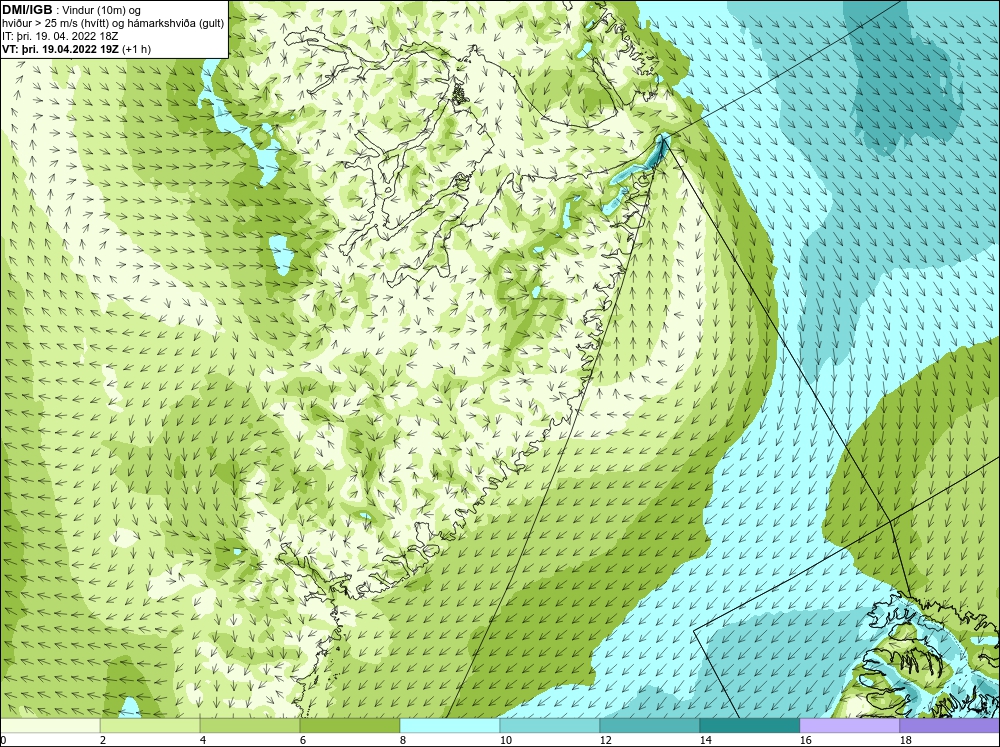This screenshot has width=1000, height=747.
Task: Click the 12–14 m/s teal legend swatch
Action: 649,725
